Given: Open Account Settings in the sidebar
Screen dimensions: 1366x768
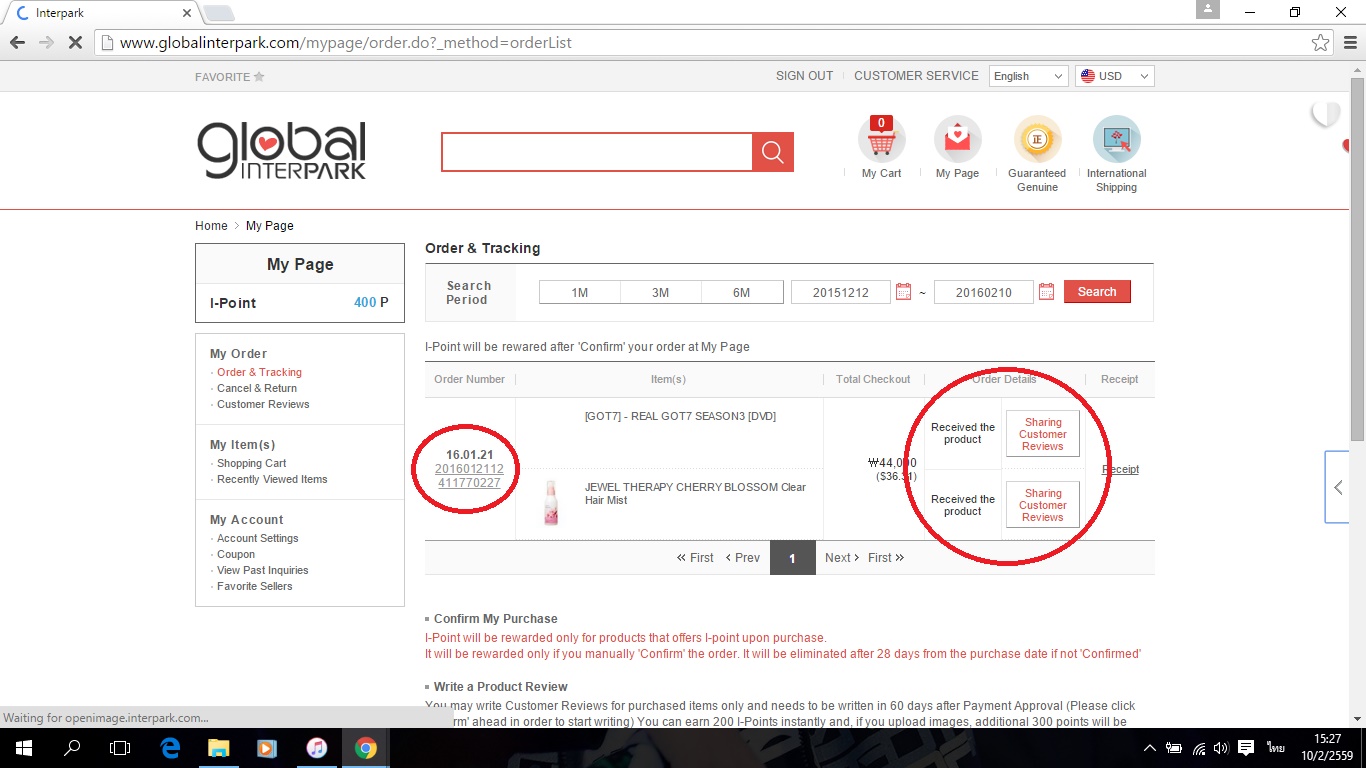Looking at the screenshot, I should (x=258, y=538).
